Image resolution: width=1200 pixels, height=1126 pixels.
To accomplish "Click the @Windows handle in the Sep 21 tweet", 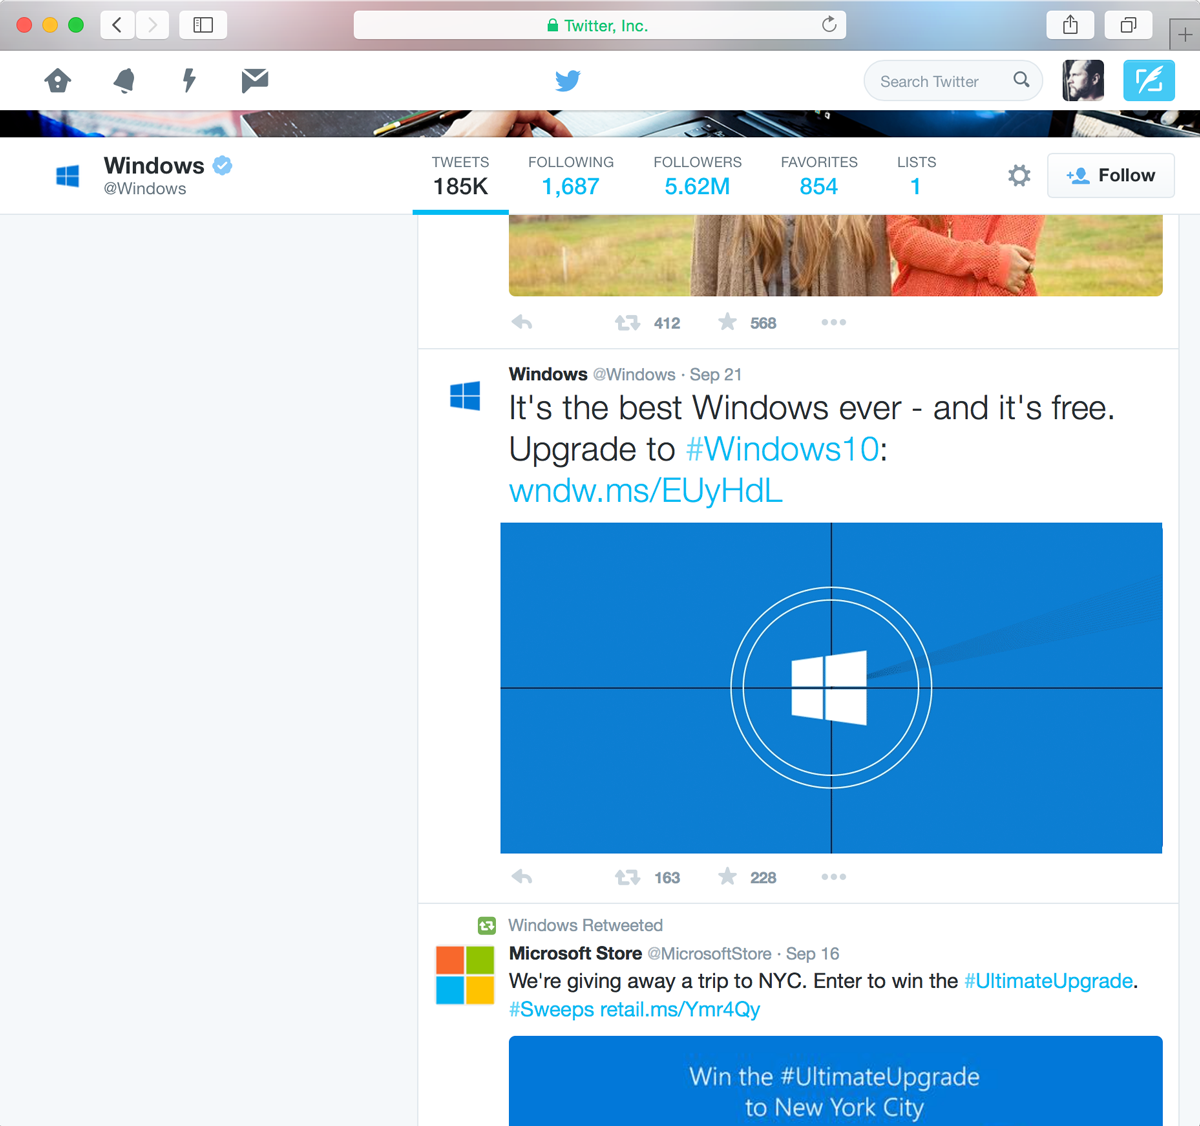I will point(634,374).
